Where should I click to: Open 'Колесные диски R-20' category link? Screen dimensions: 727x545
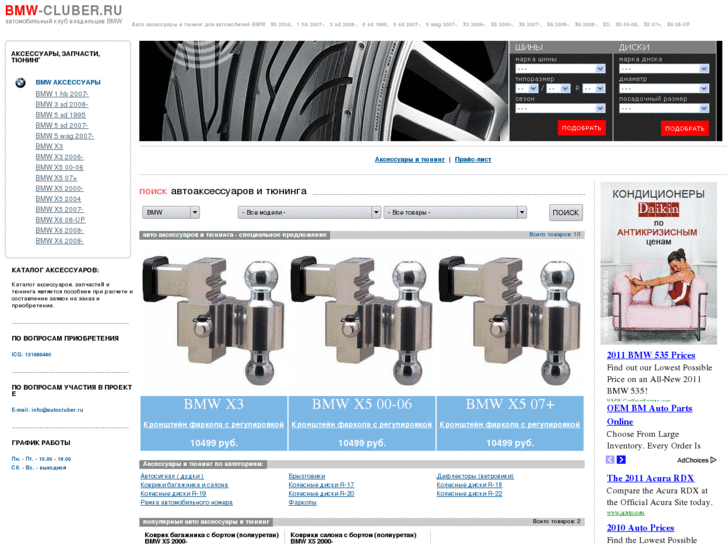click(321, 494)
